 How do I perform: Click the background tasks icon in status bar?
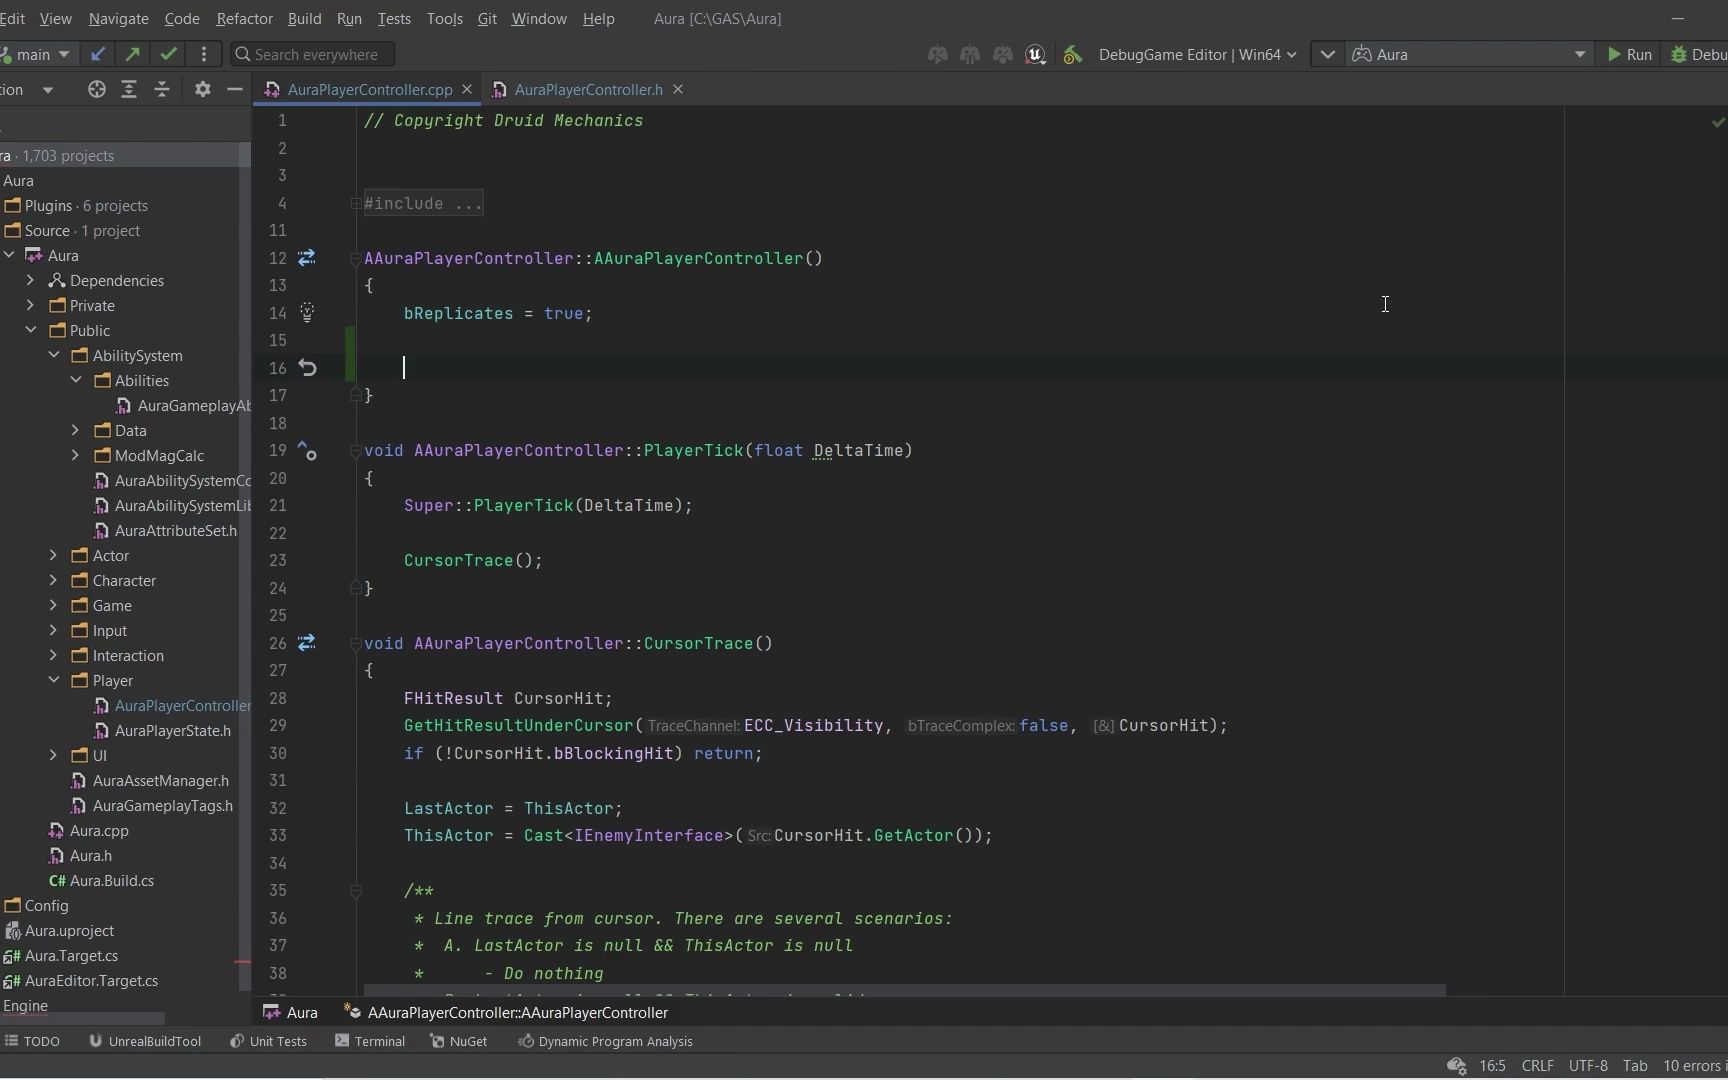pos(1457,1066)
